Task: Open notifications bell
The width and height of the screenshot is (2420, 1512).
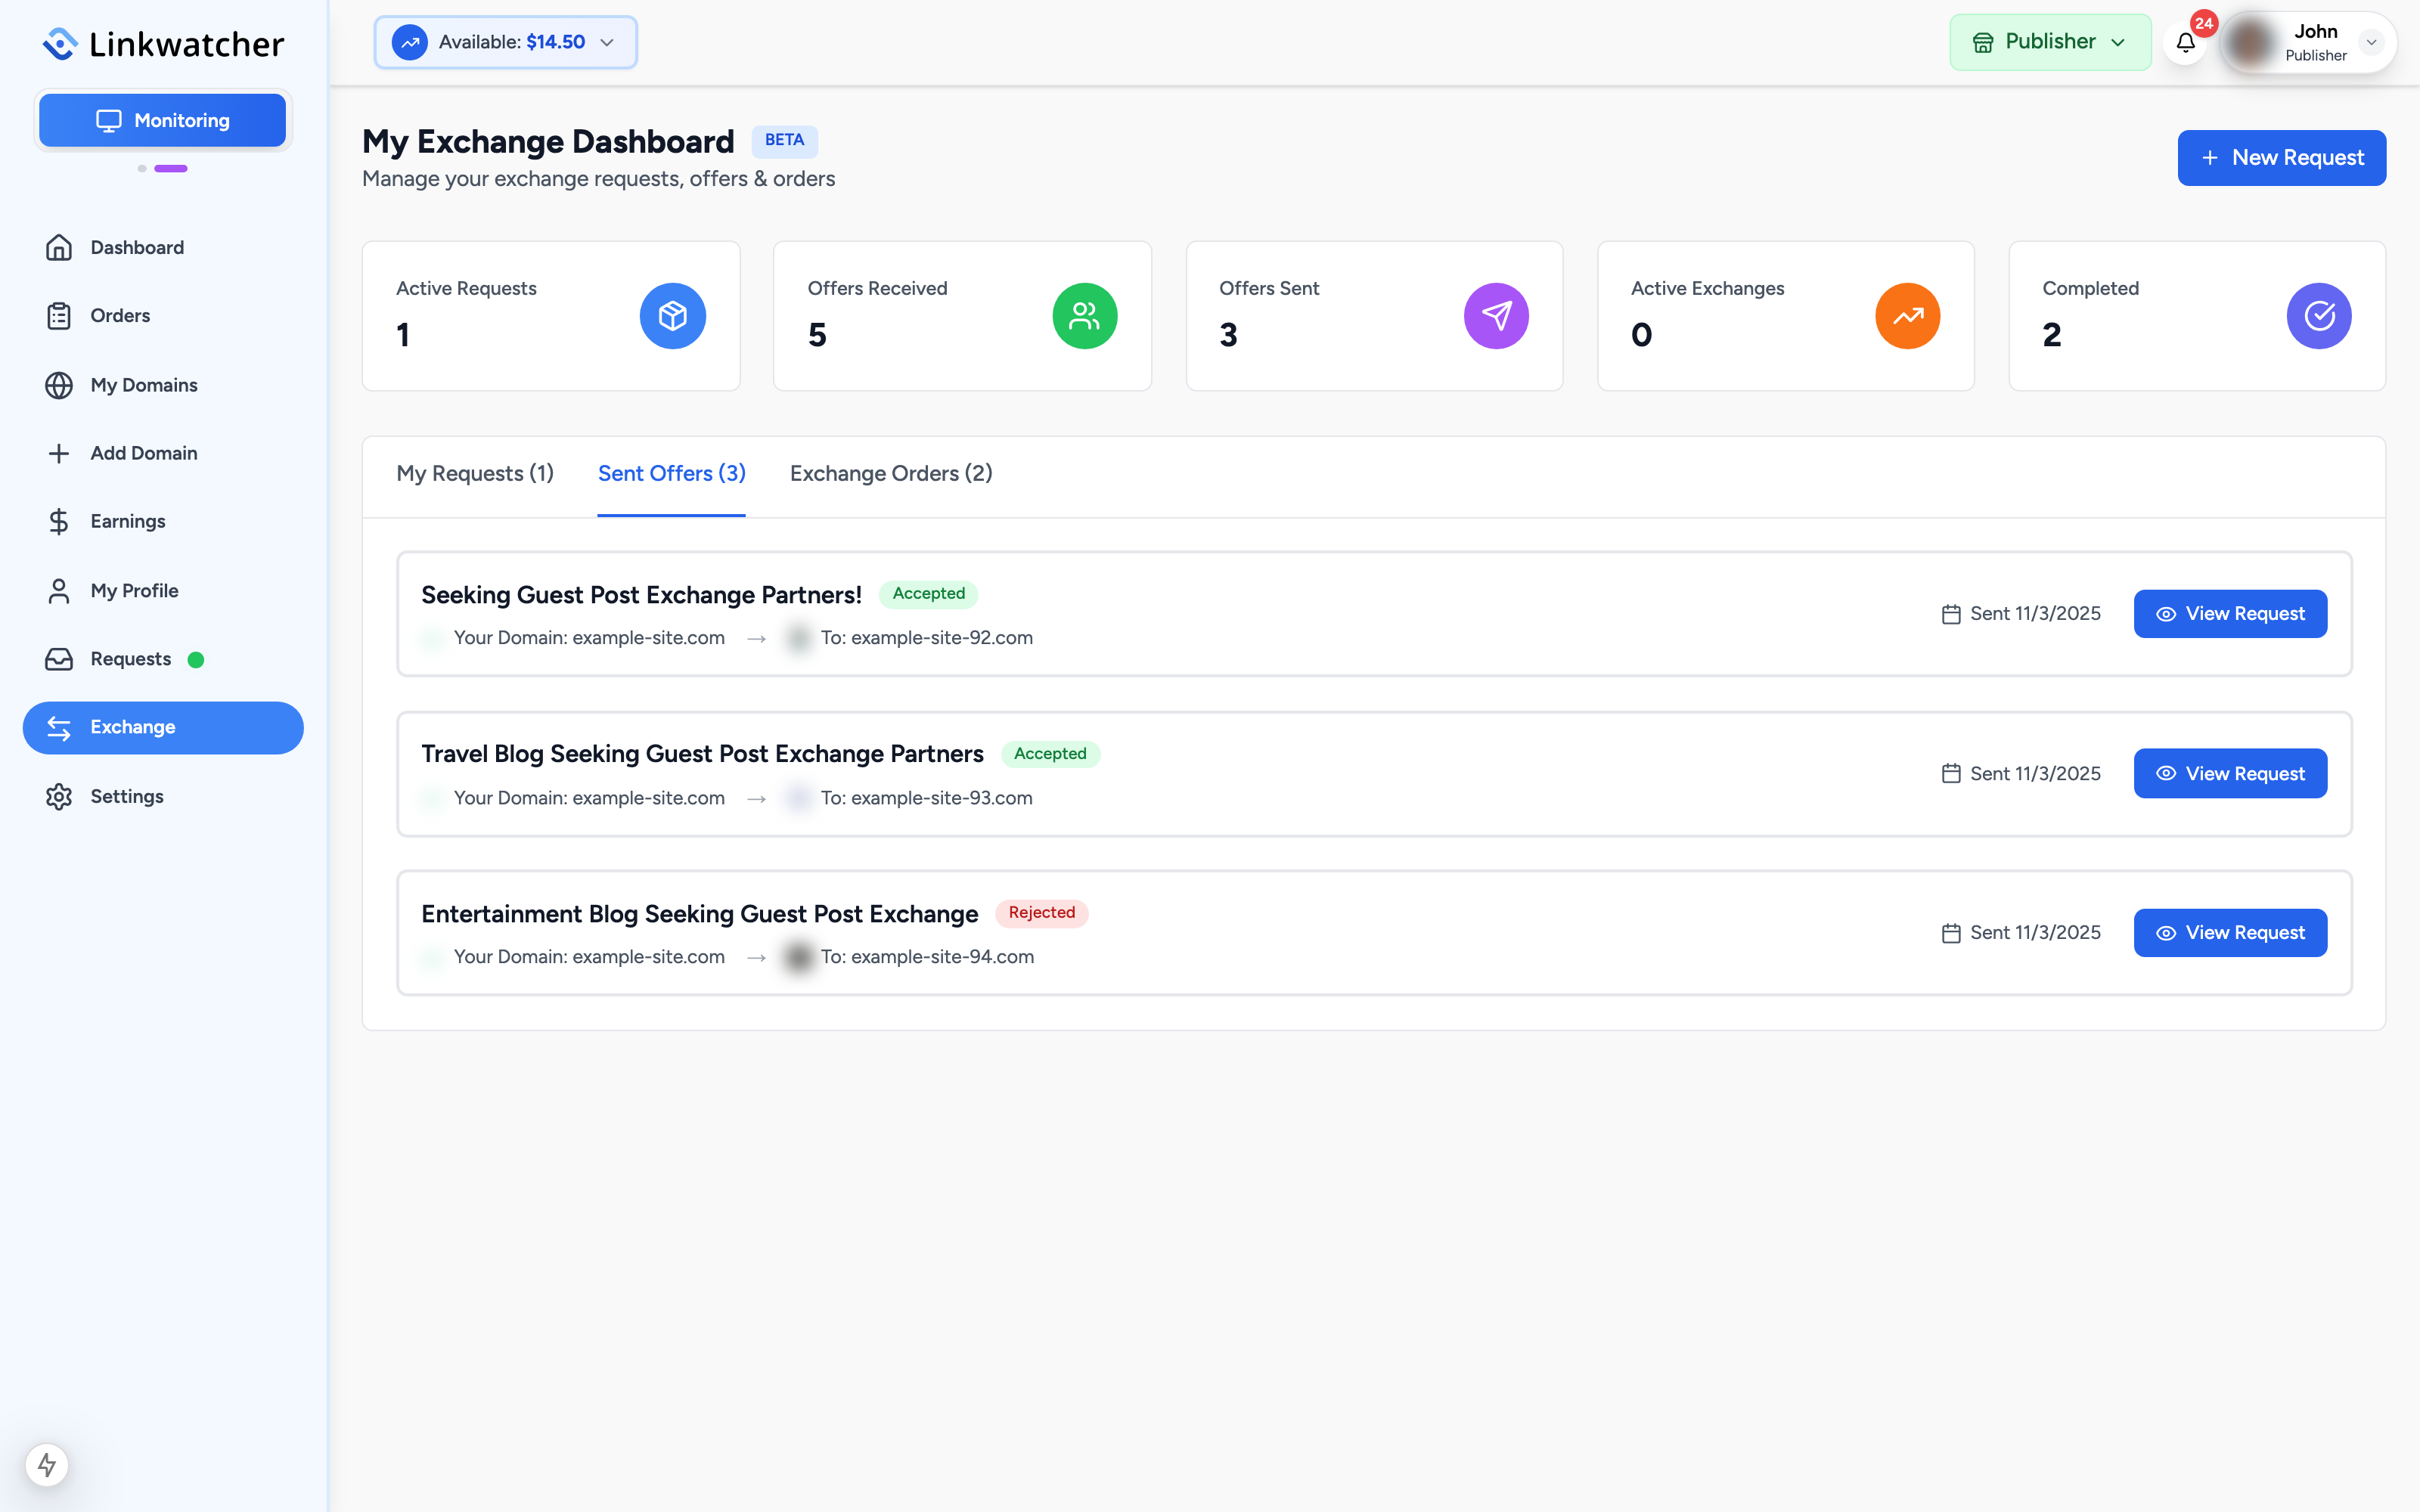Action: click(x=2185, y=43)
